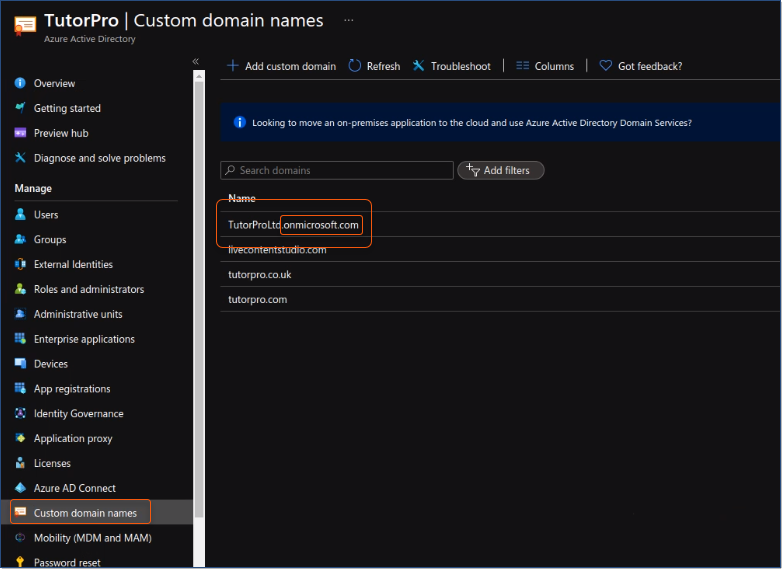This screenshot has width=784, height=571.
Task: Click the Licenses icon
Action: coord(20,464)
